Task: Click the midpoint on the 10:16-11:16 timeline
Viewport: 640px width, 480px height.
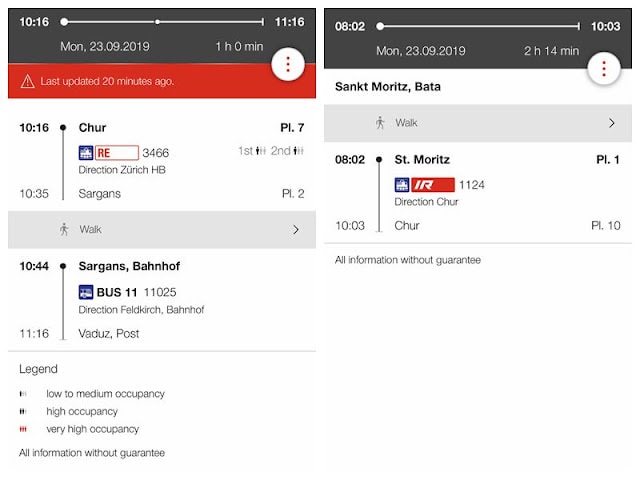Action: [158, 22]
